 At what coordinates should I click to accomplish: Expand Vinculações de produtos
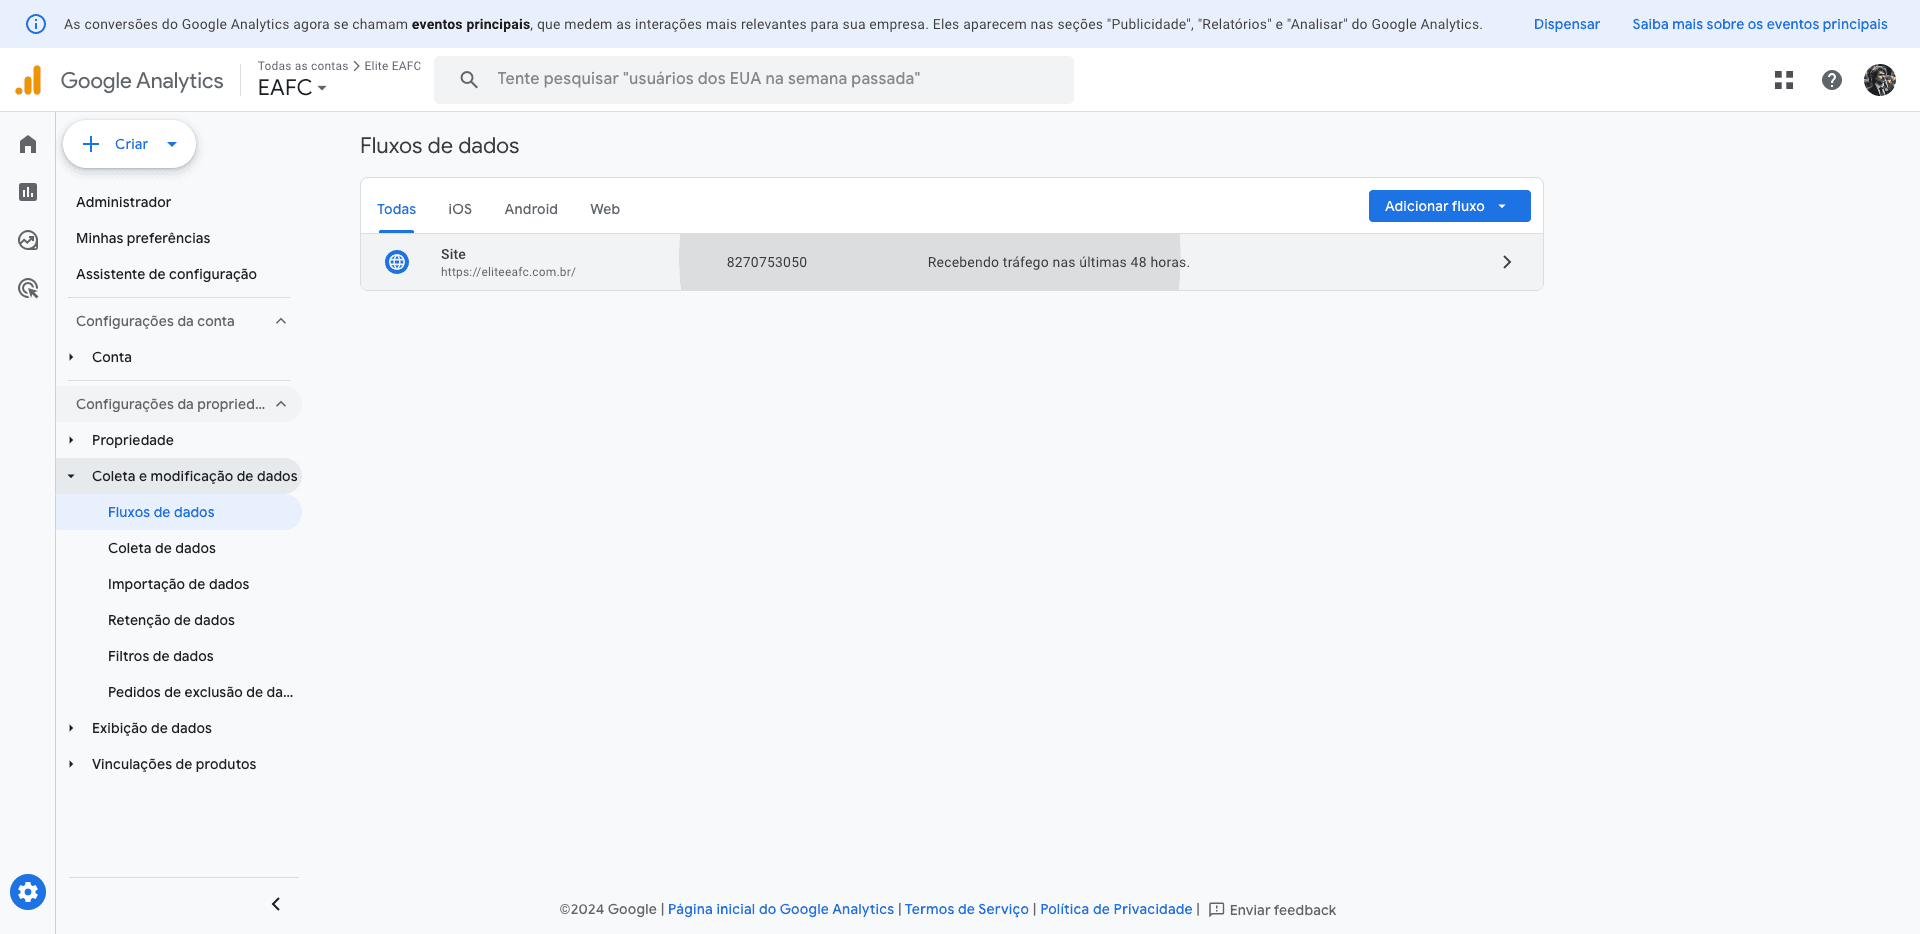[71, 764]
